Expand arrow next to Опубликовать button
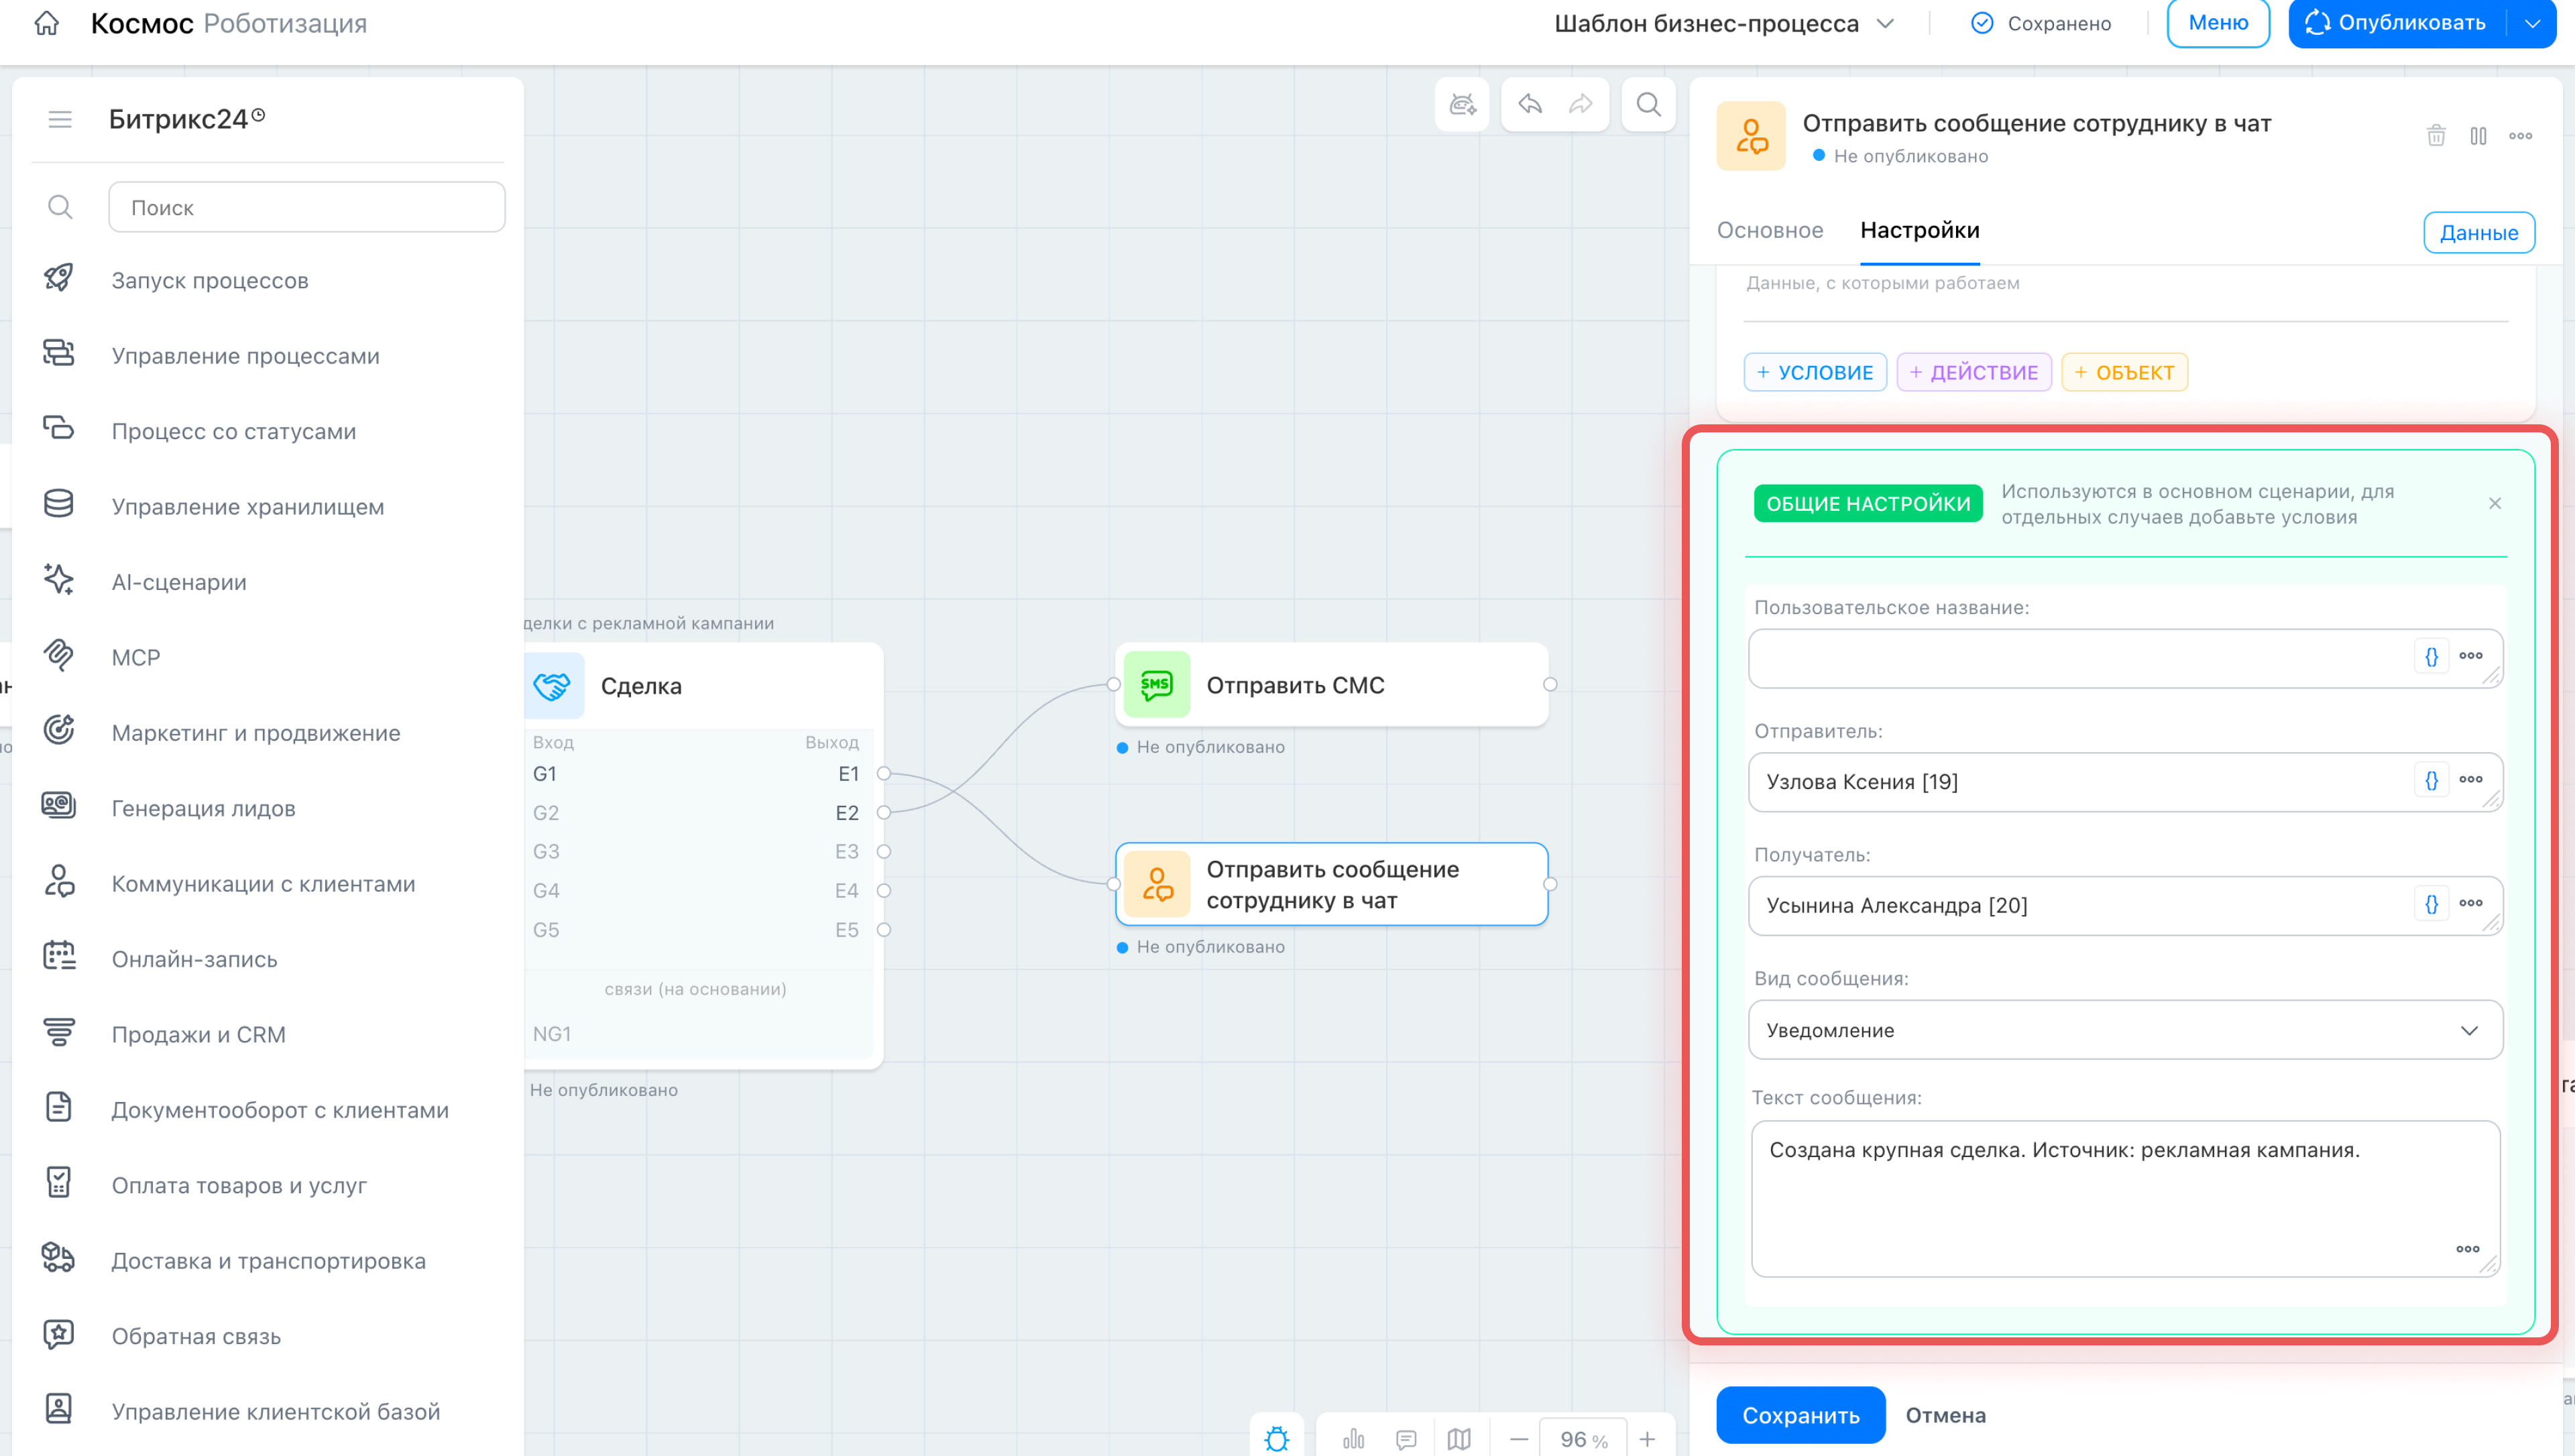Viewport: 2575px width, 1456px height. tap(2532, 23)
